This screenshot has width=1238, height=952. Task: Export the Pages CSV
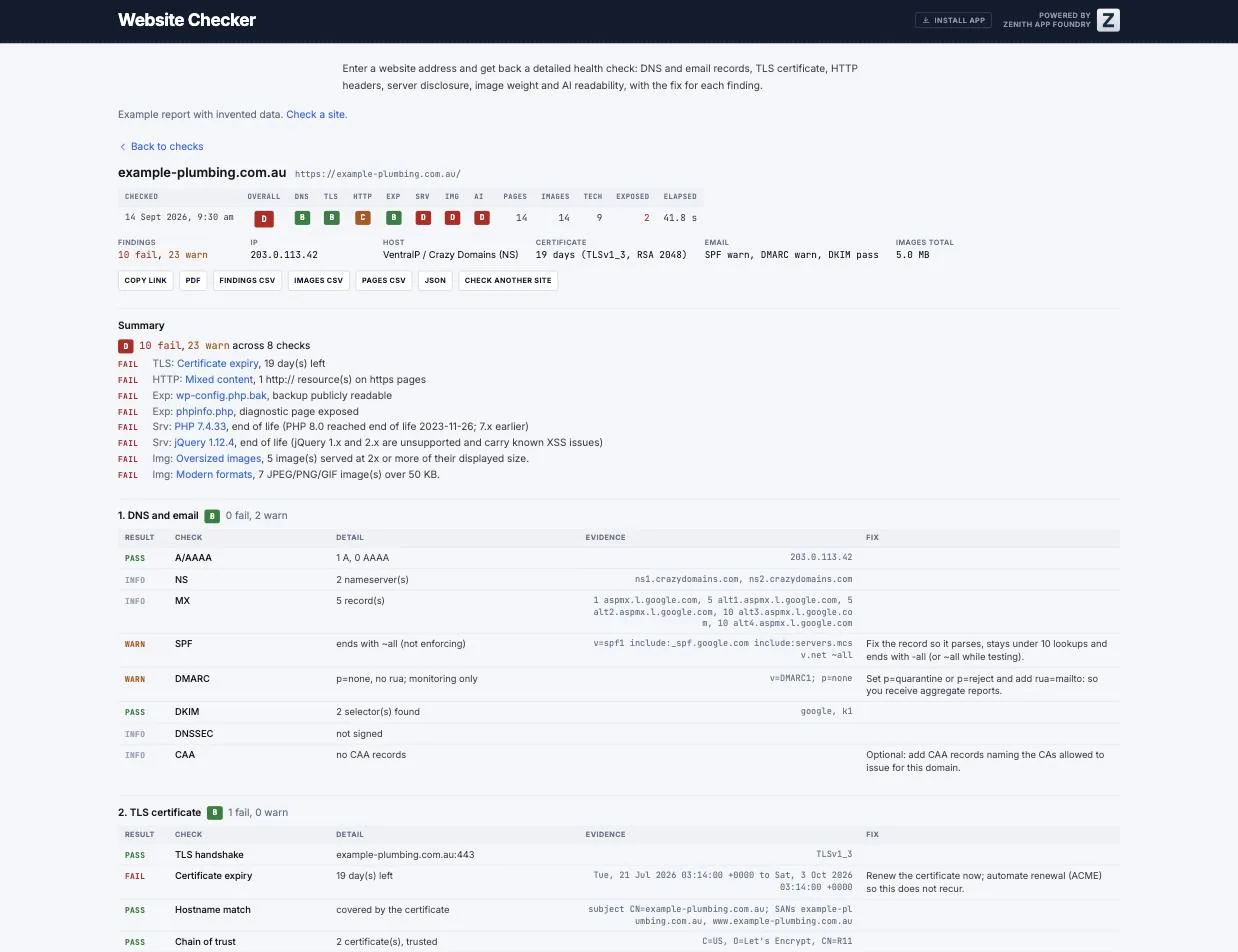click(x=384, y=281)
